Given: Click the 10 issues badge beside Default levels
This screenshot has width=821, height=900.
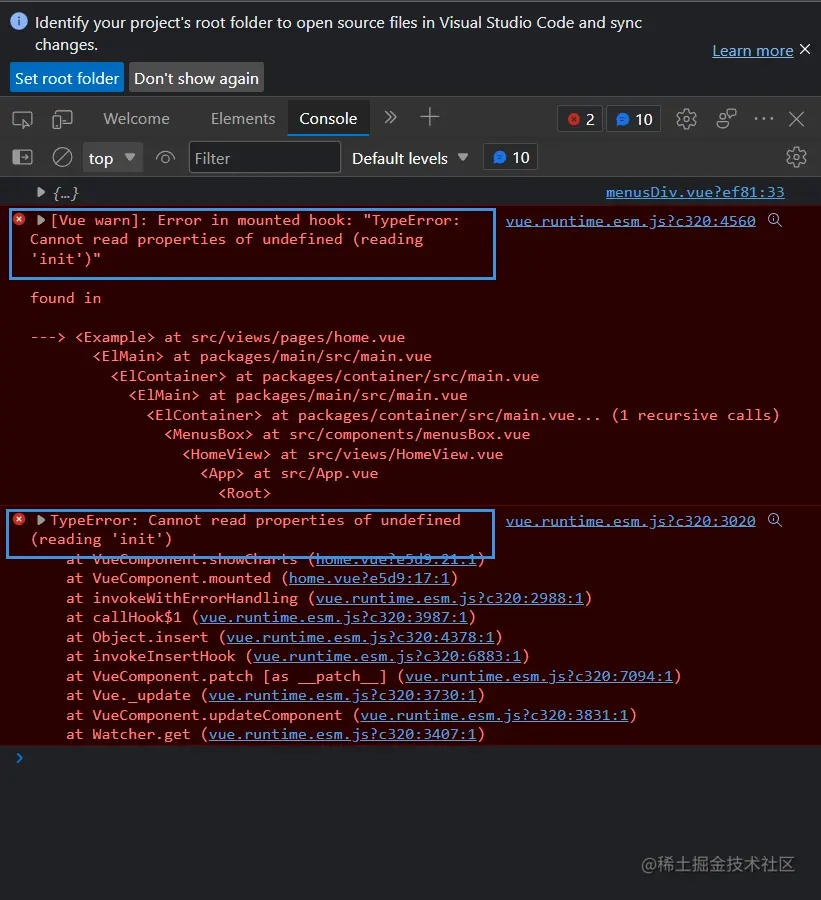Looking at the screenshot, I should click(x=510, y=157).
